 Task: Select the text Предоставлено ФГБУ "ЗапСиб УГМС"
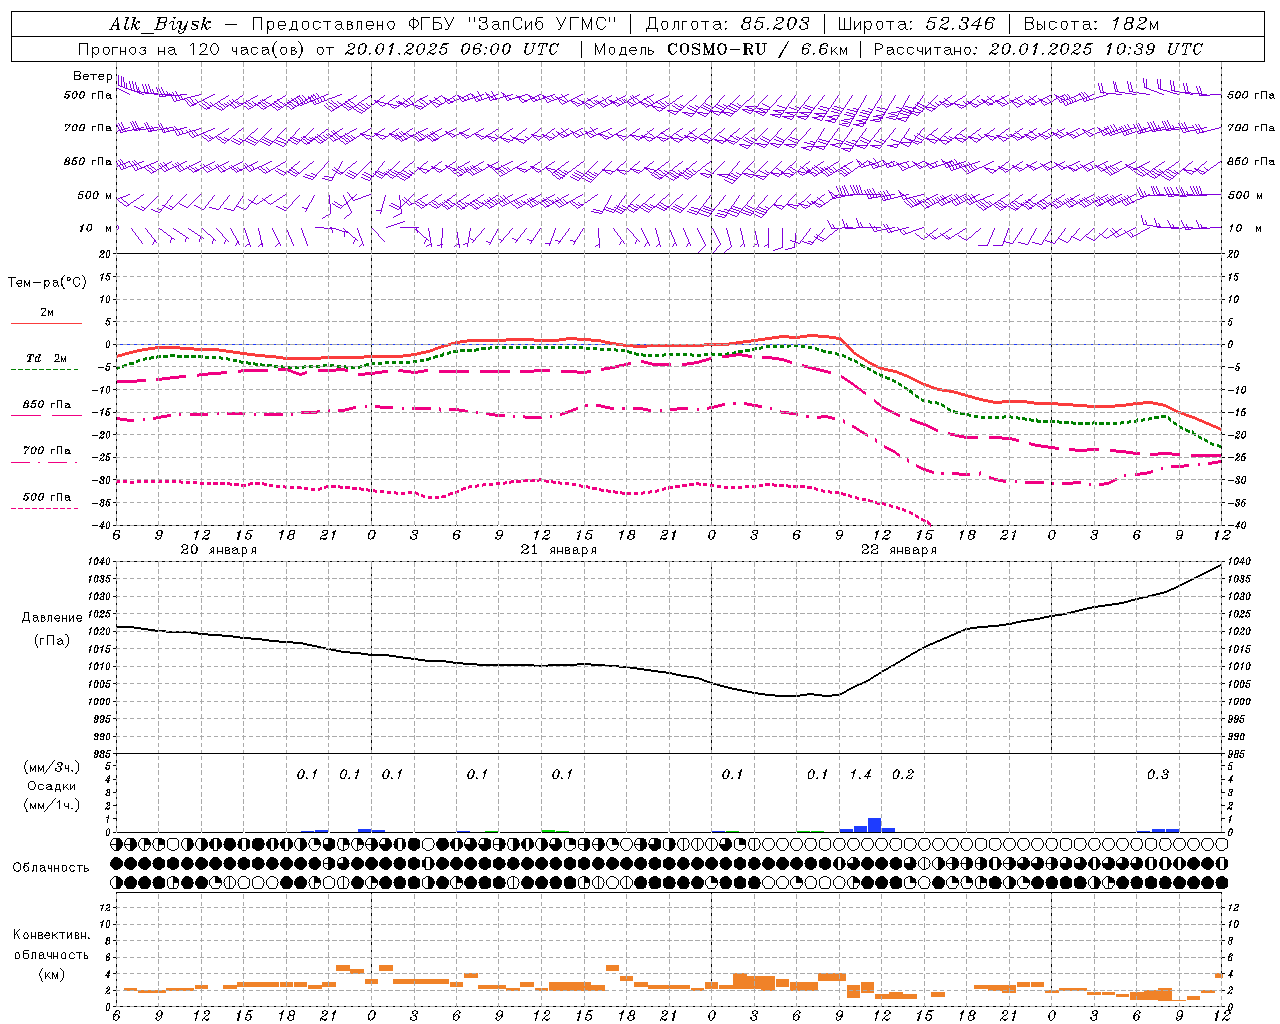click(436, 25)
